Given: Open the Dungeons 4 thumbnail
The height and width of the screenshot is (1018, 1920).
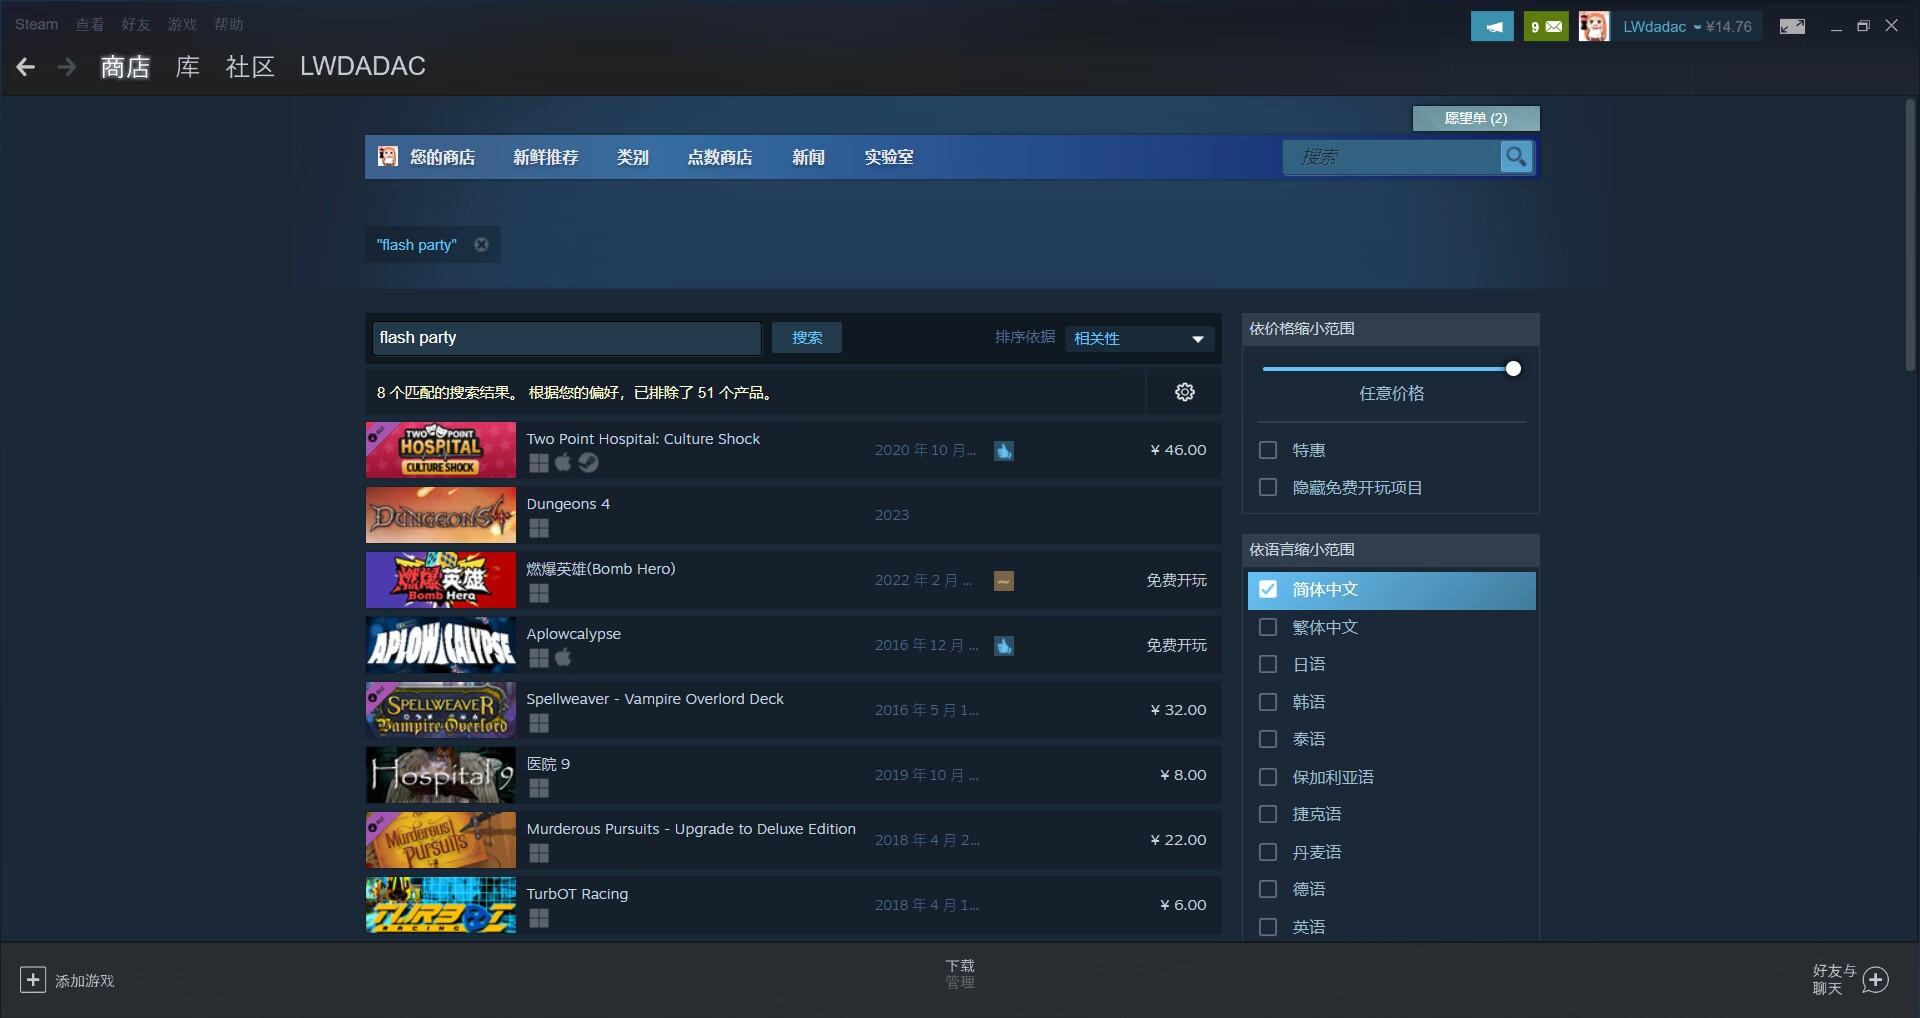Looking at the screenshot, I should [x=441, y=515].
